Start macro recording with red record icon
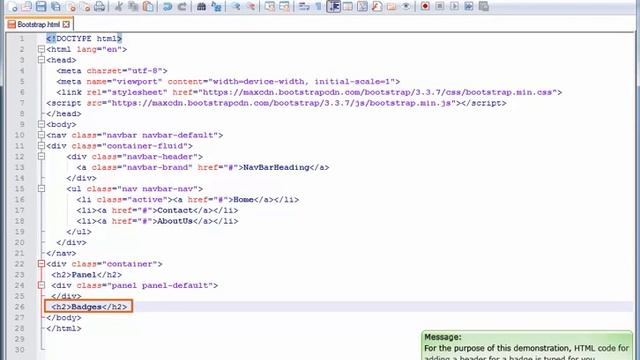Screen dimensions: 640x360 click(x=425, y=6)
